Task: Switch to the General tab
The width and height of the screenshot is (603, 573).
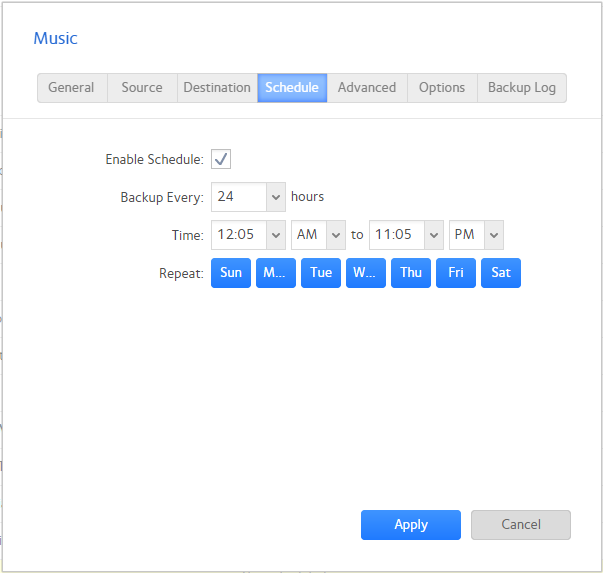Action: tap(72, 88)
